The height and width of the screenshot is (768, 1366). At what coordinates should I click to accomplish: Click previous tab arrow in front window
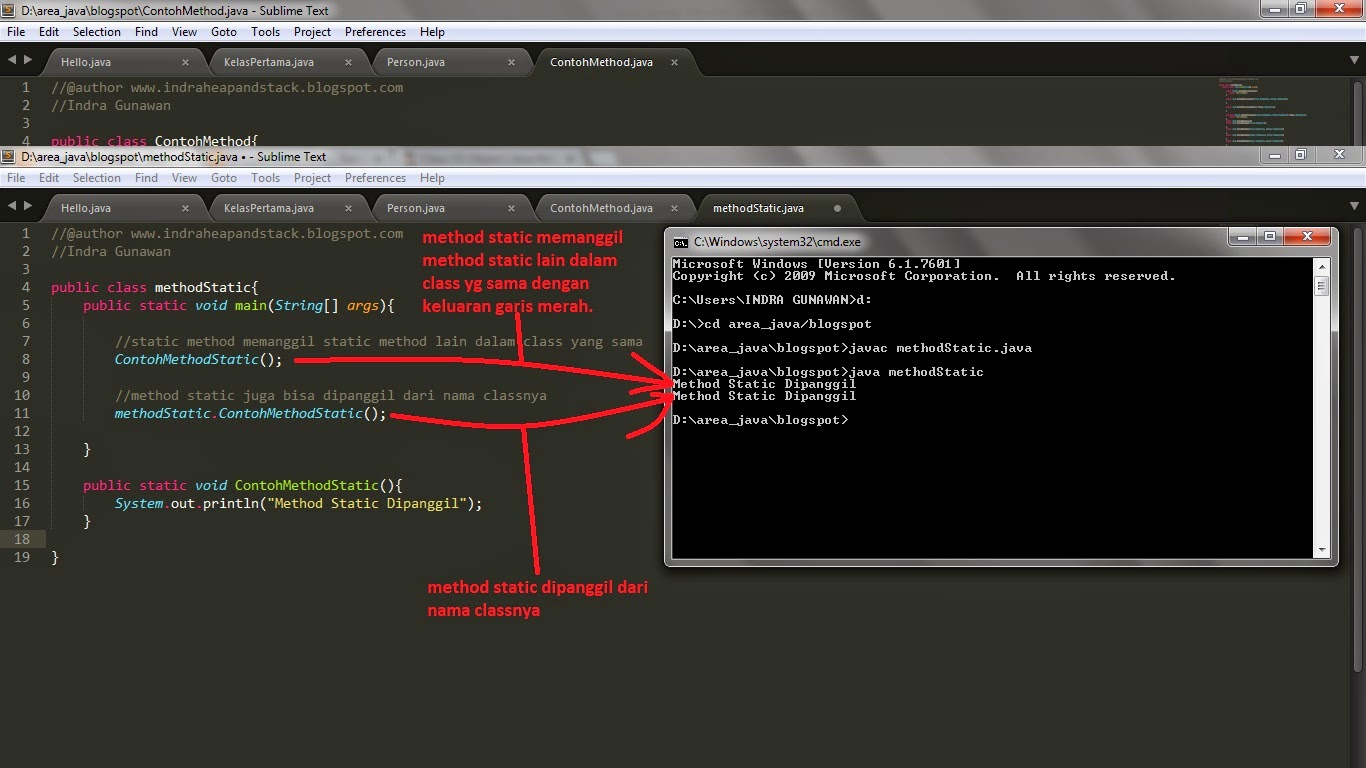(x=11, y=206)
